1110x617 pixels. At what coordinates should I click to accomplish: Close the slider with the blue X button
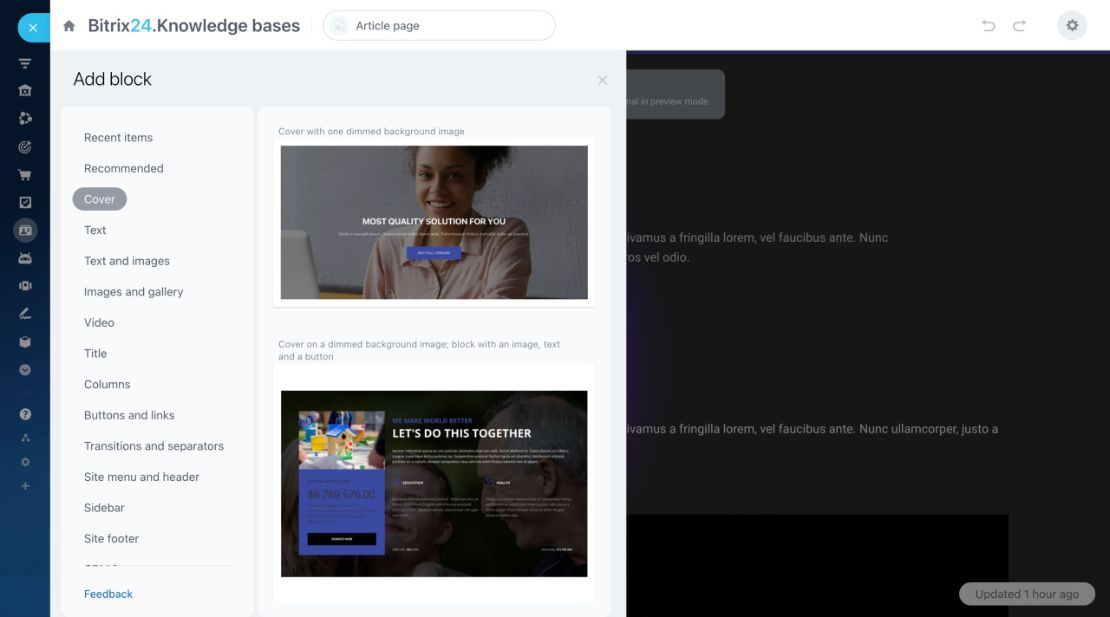pyautogui.click(x=33, y=28)
